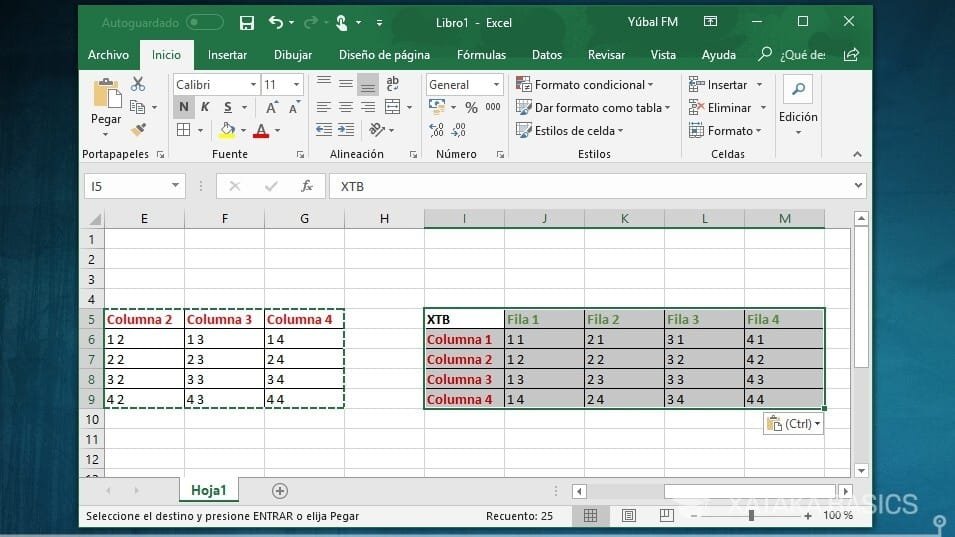
Task: Click the borders icon in Fuente group
Action: [x=183, y=130]
